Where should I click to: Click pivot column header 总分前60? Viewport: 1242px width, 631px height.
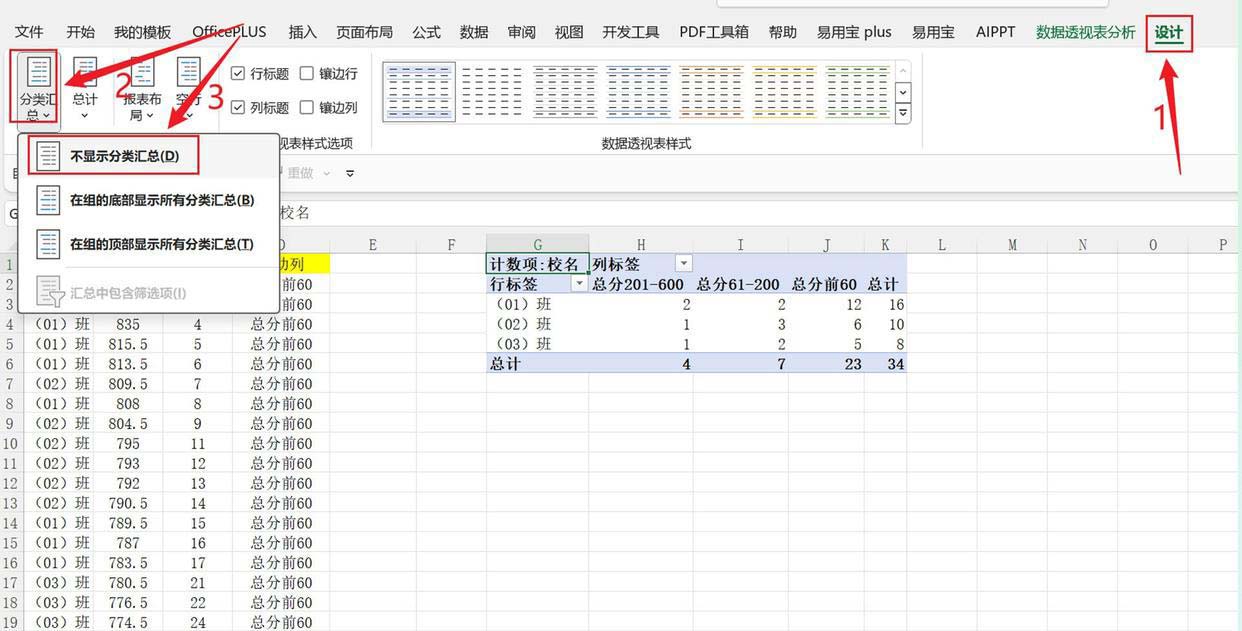[825, 284]
